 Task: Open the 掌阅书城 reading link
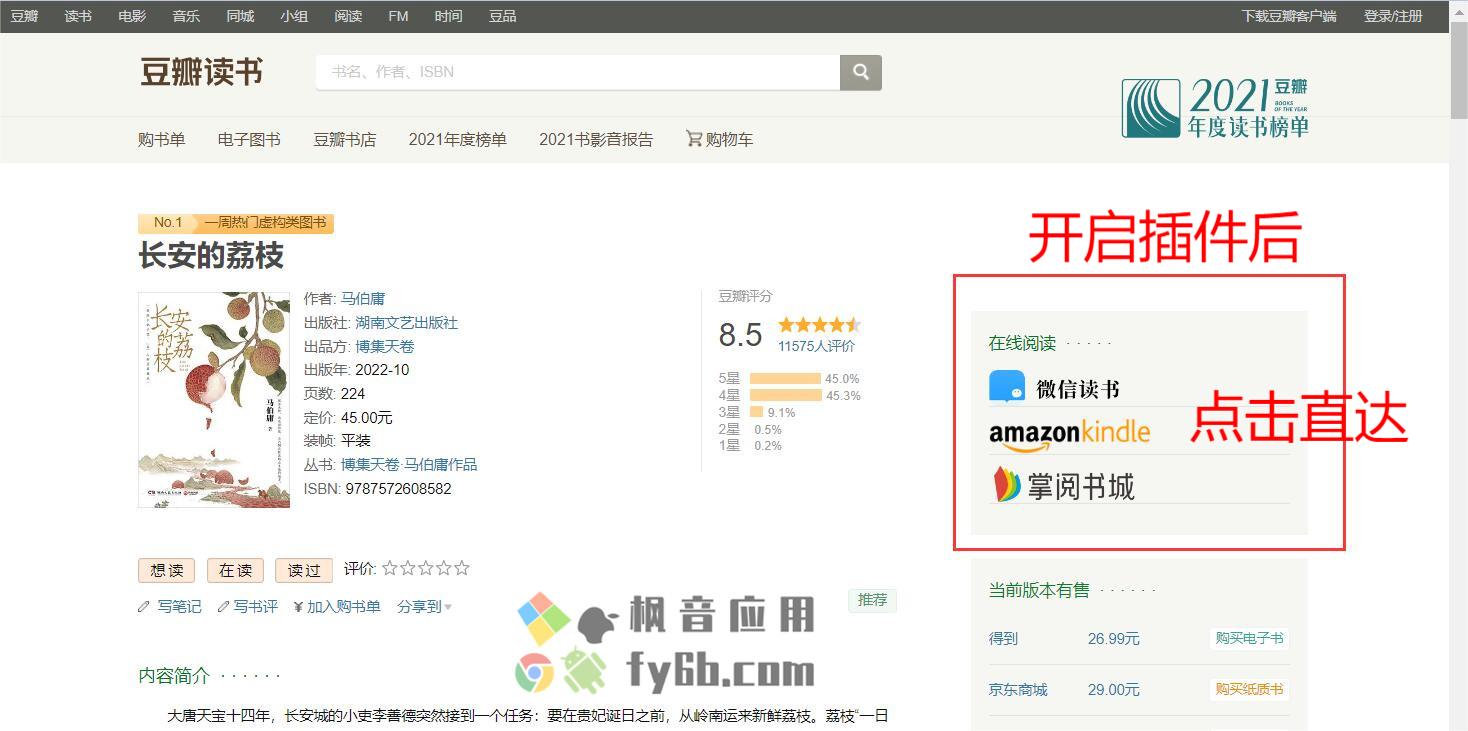click(1062, 486)
